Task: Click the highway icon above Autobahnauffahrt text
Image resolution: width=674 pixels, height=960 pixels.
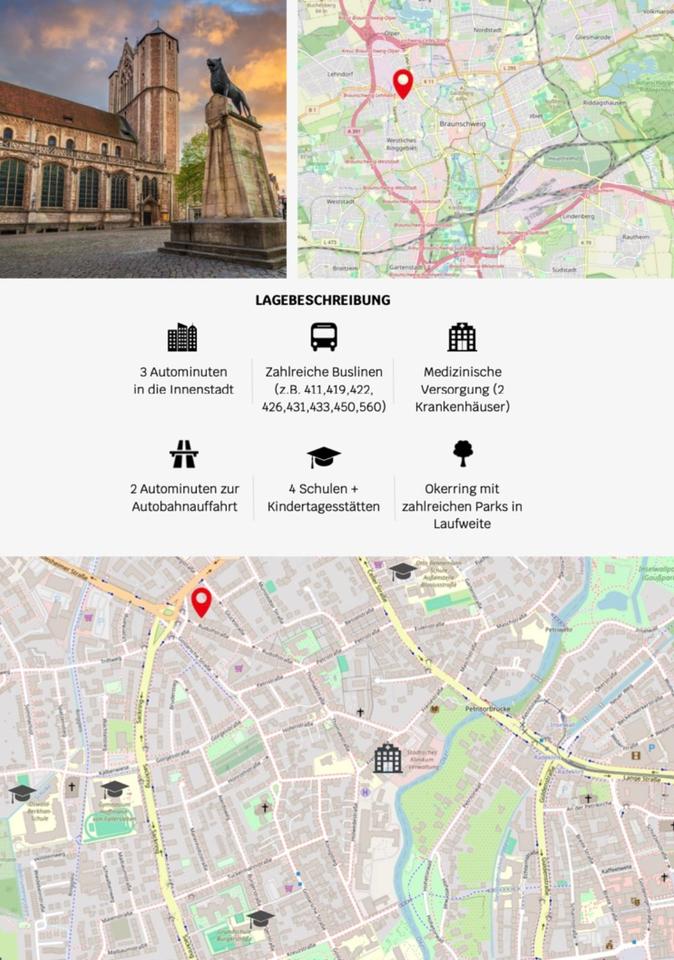Action: pos(184,454)
